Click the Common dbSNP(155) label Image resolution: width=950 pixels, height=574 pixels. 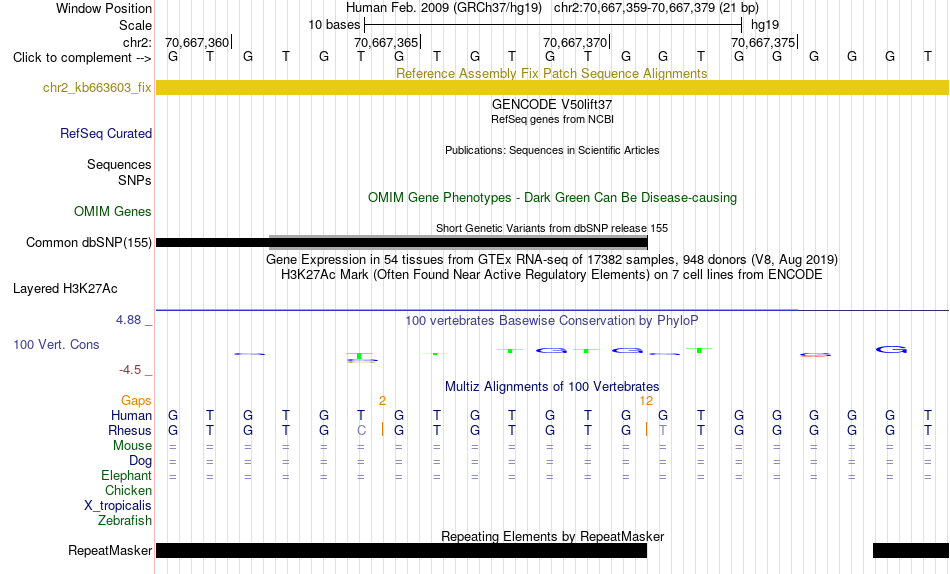pyautogui.click(x=88, y=242)
